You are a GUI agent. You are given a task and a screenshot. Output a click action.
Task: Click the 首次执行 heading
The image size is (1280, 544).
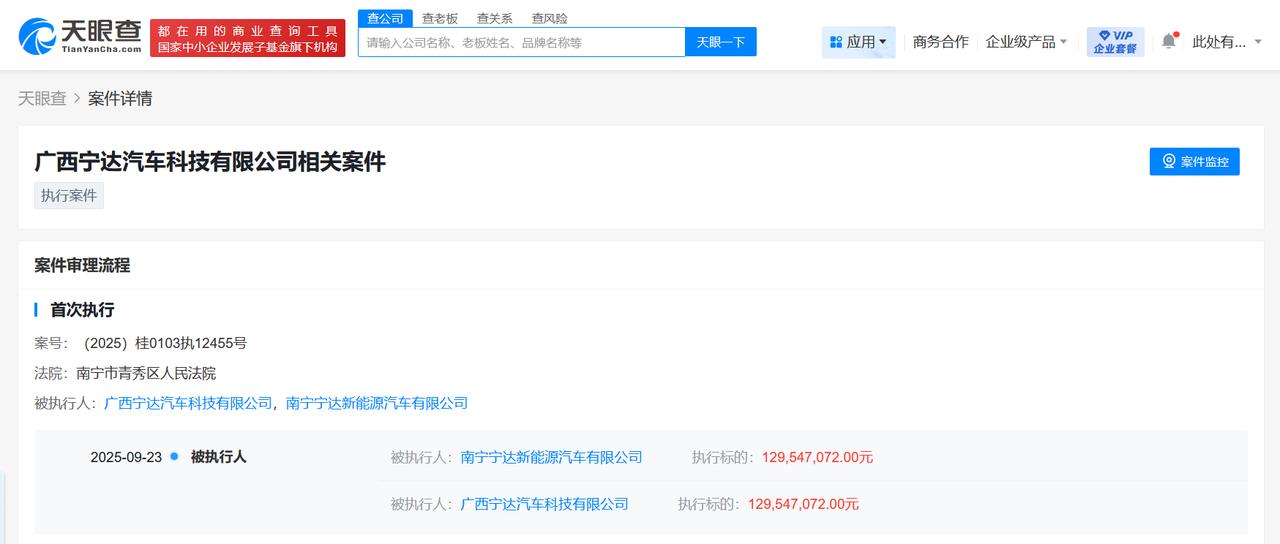click(x=82, y=310)
